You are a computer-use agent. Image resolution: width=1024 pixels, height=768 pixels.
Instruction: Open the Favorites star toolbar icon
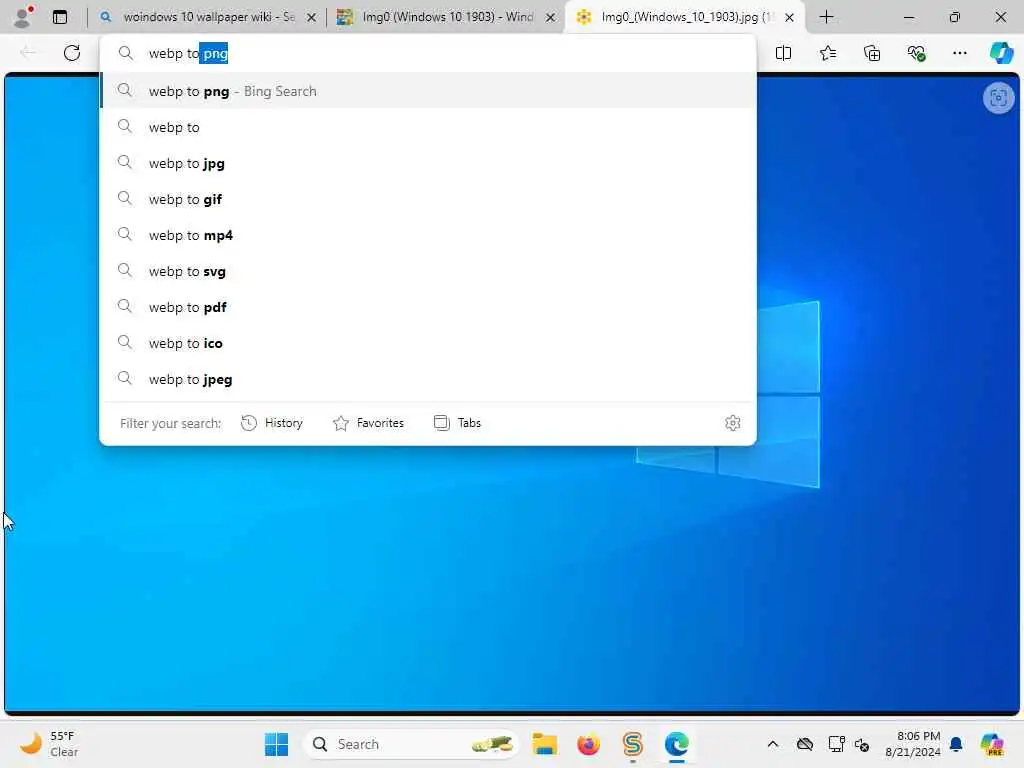827,53
